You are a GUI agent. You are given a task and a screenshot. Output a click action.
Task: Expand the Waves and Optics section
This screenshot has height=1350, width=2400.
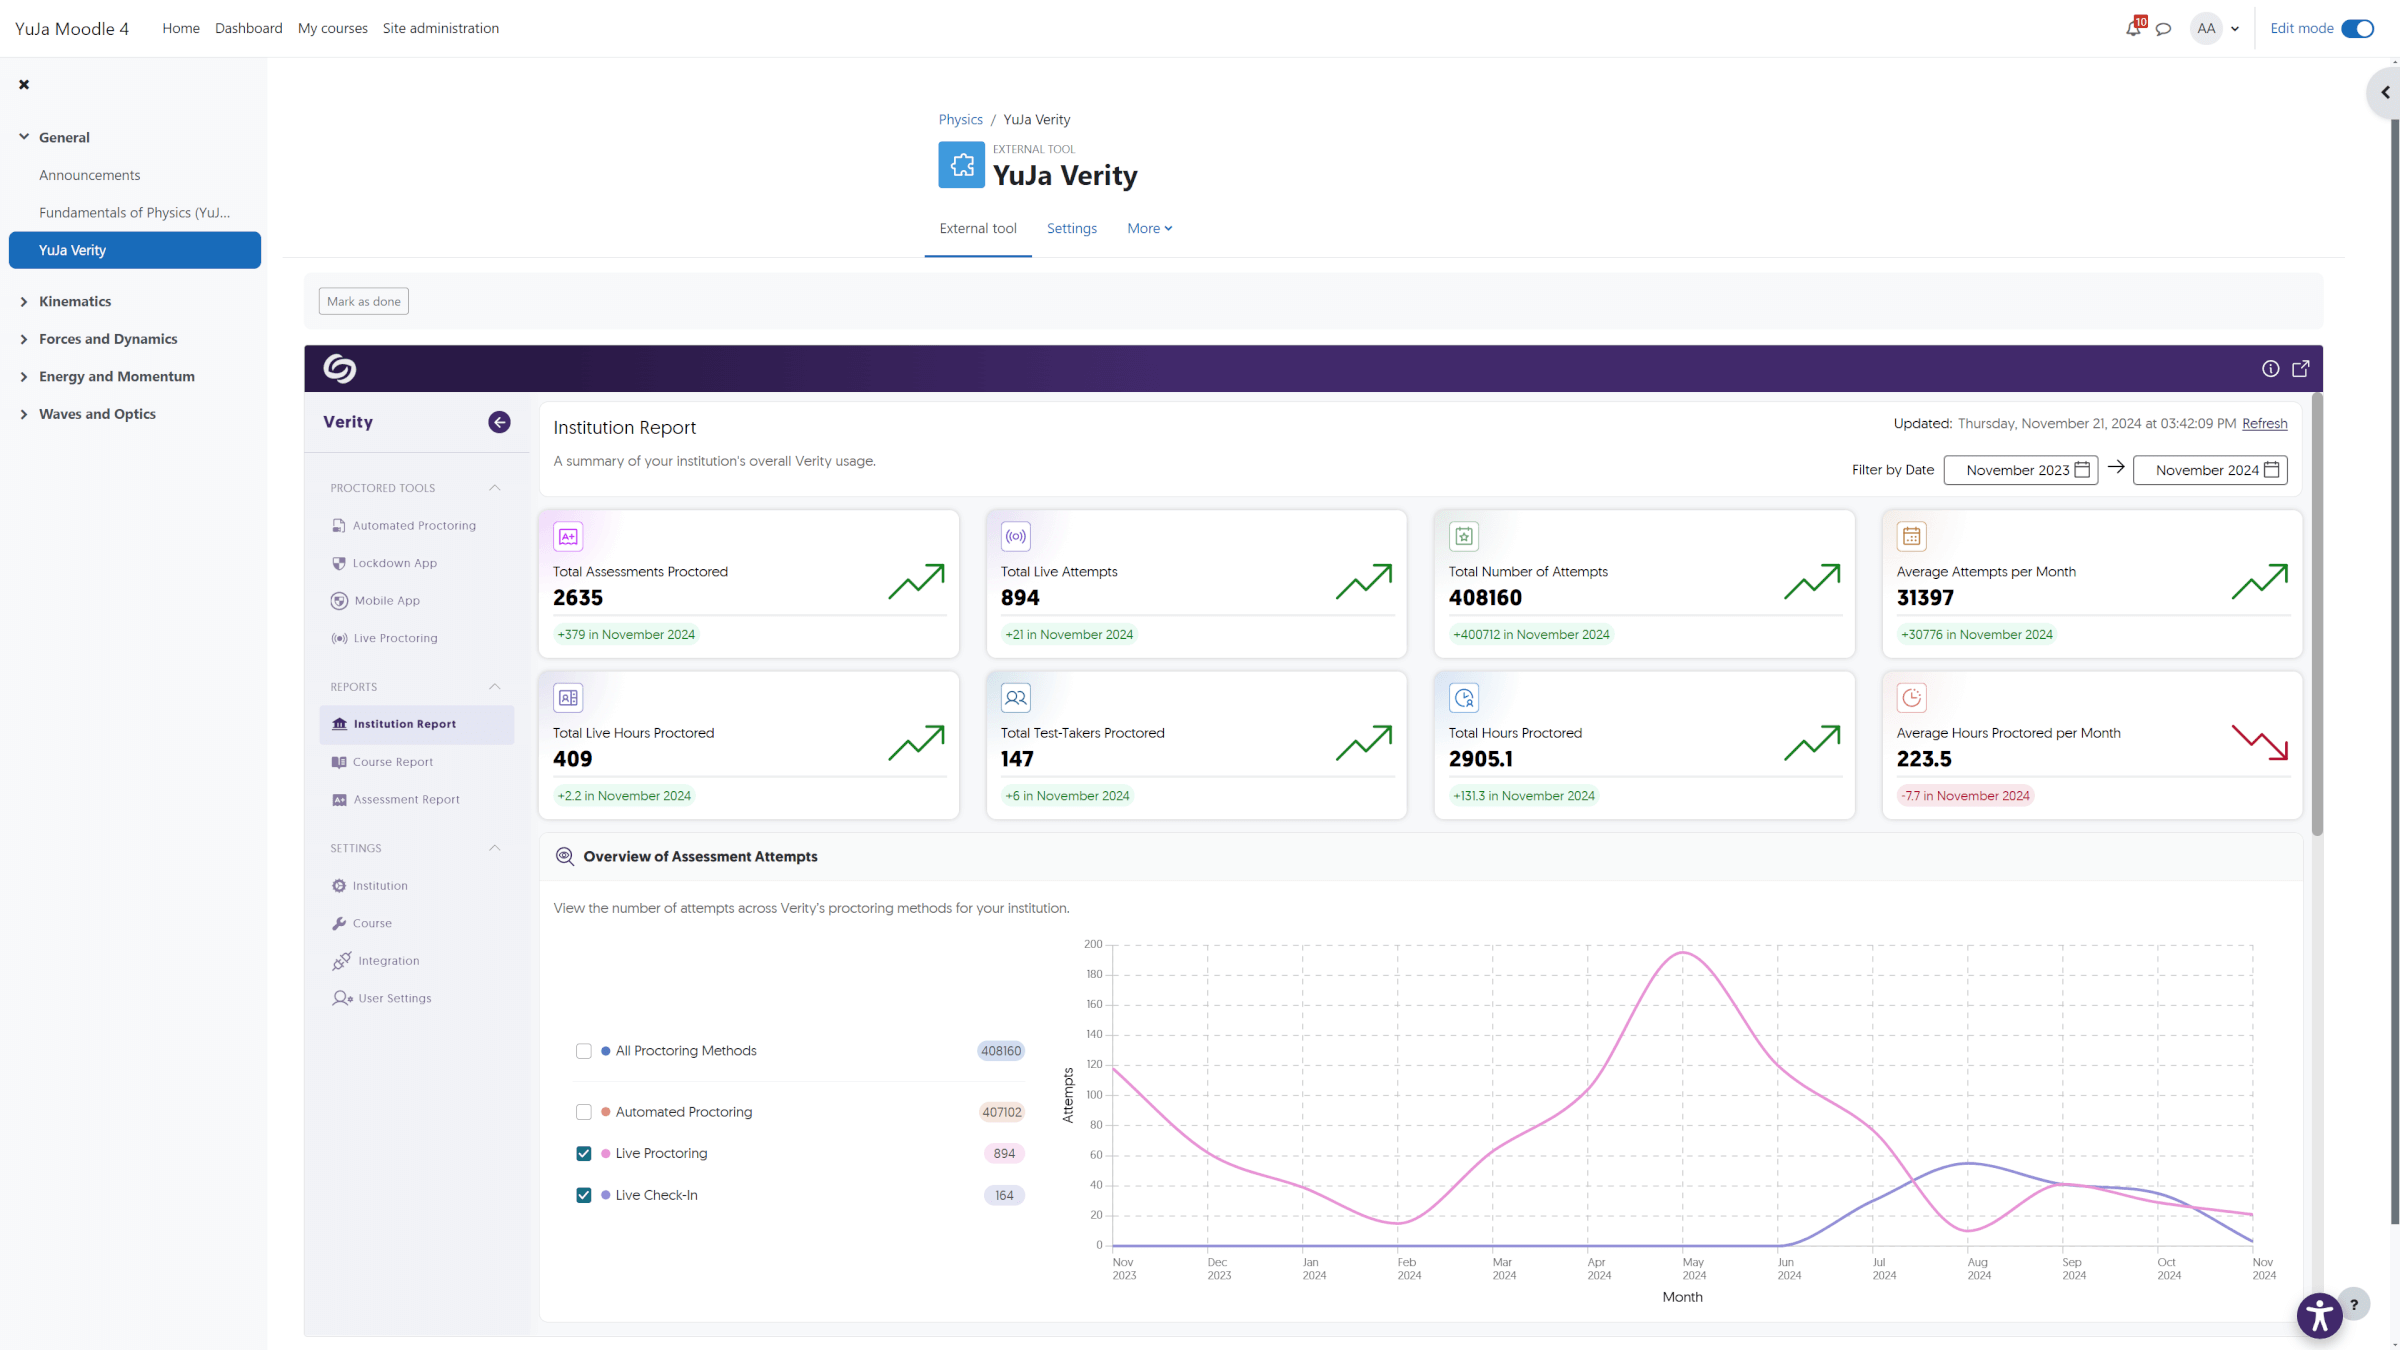tap(24, 414)
